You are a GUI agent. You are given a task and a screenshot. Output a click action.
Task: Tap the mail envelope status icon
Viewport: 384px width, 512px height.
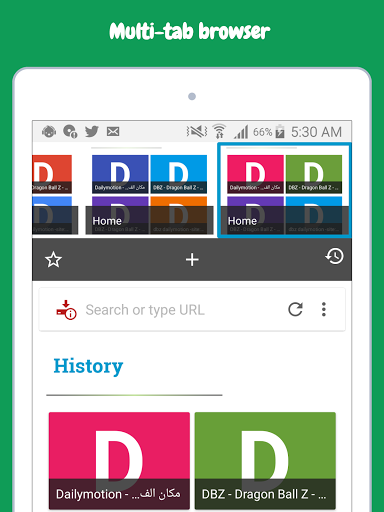(x=113, y=131)
